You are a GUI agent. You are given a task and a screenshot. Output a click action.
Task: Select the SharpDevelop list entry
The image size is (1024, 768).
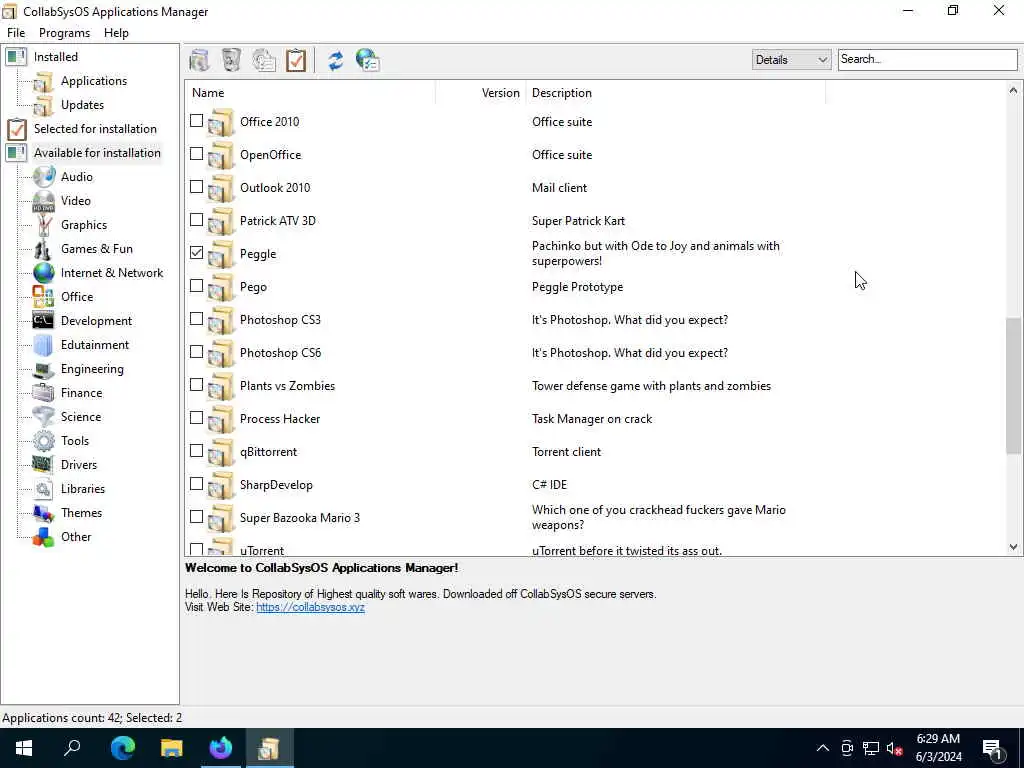click(276, 485)
